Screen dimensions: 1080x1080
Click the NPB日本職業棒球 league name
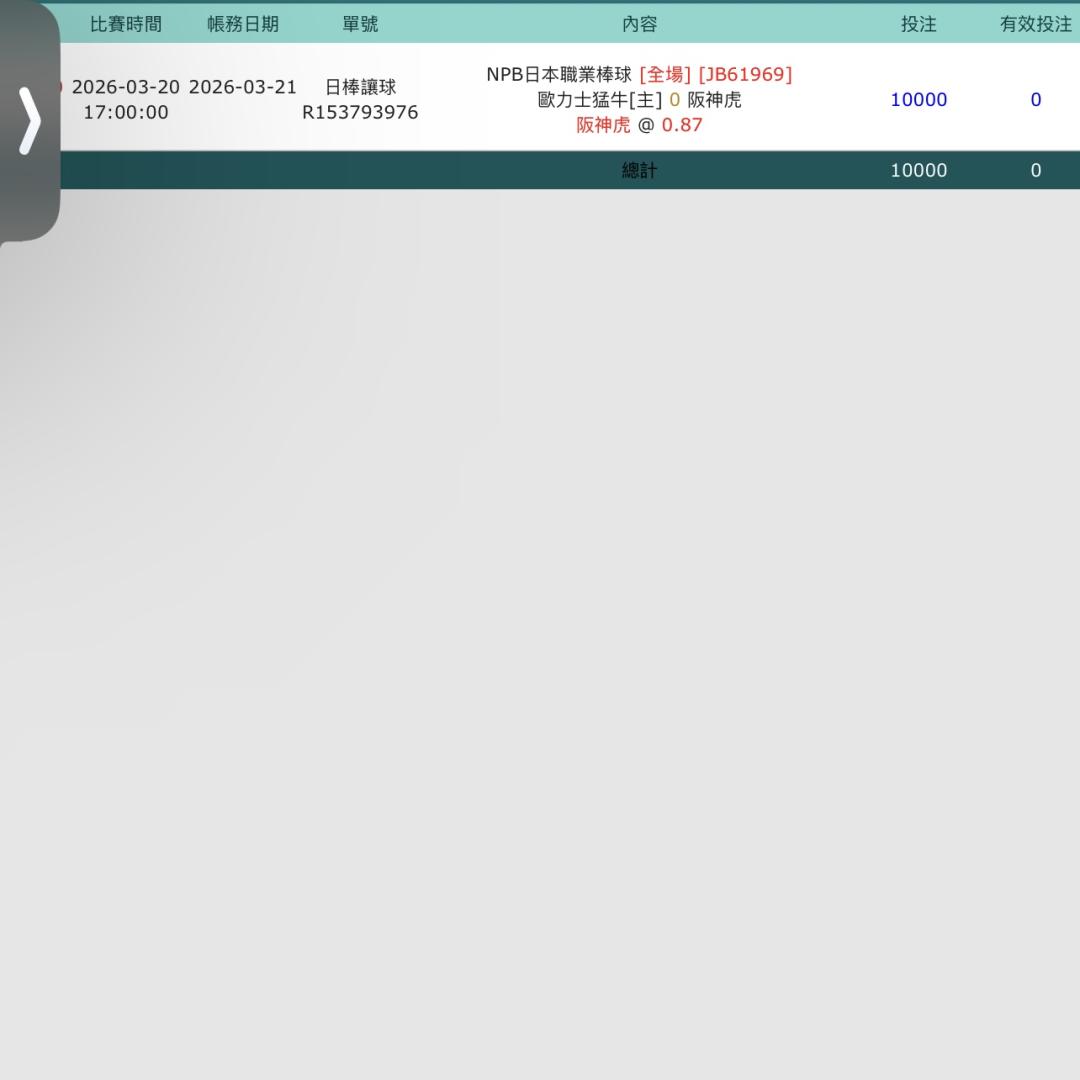[559, 74]
